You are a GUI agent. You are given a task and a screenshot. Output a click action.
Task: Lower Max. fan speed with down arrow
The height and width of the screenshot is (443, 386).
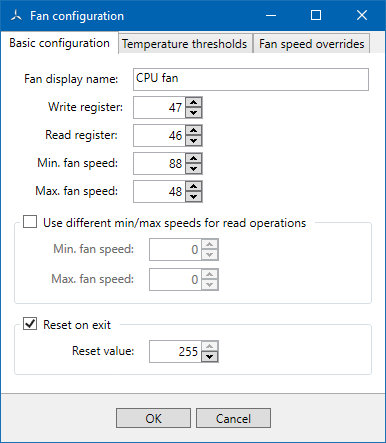pyautogui.click(x=194, y=197)
